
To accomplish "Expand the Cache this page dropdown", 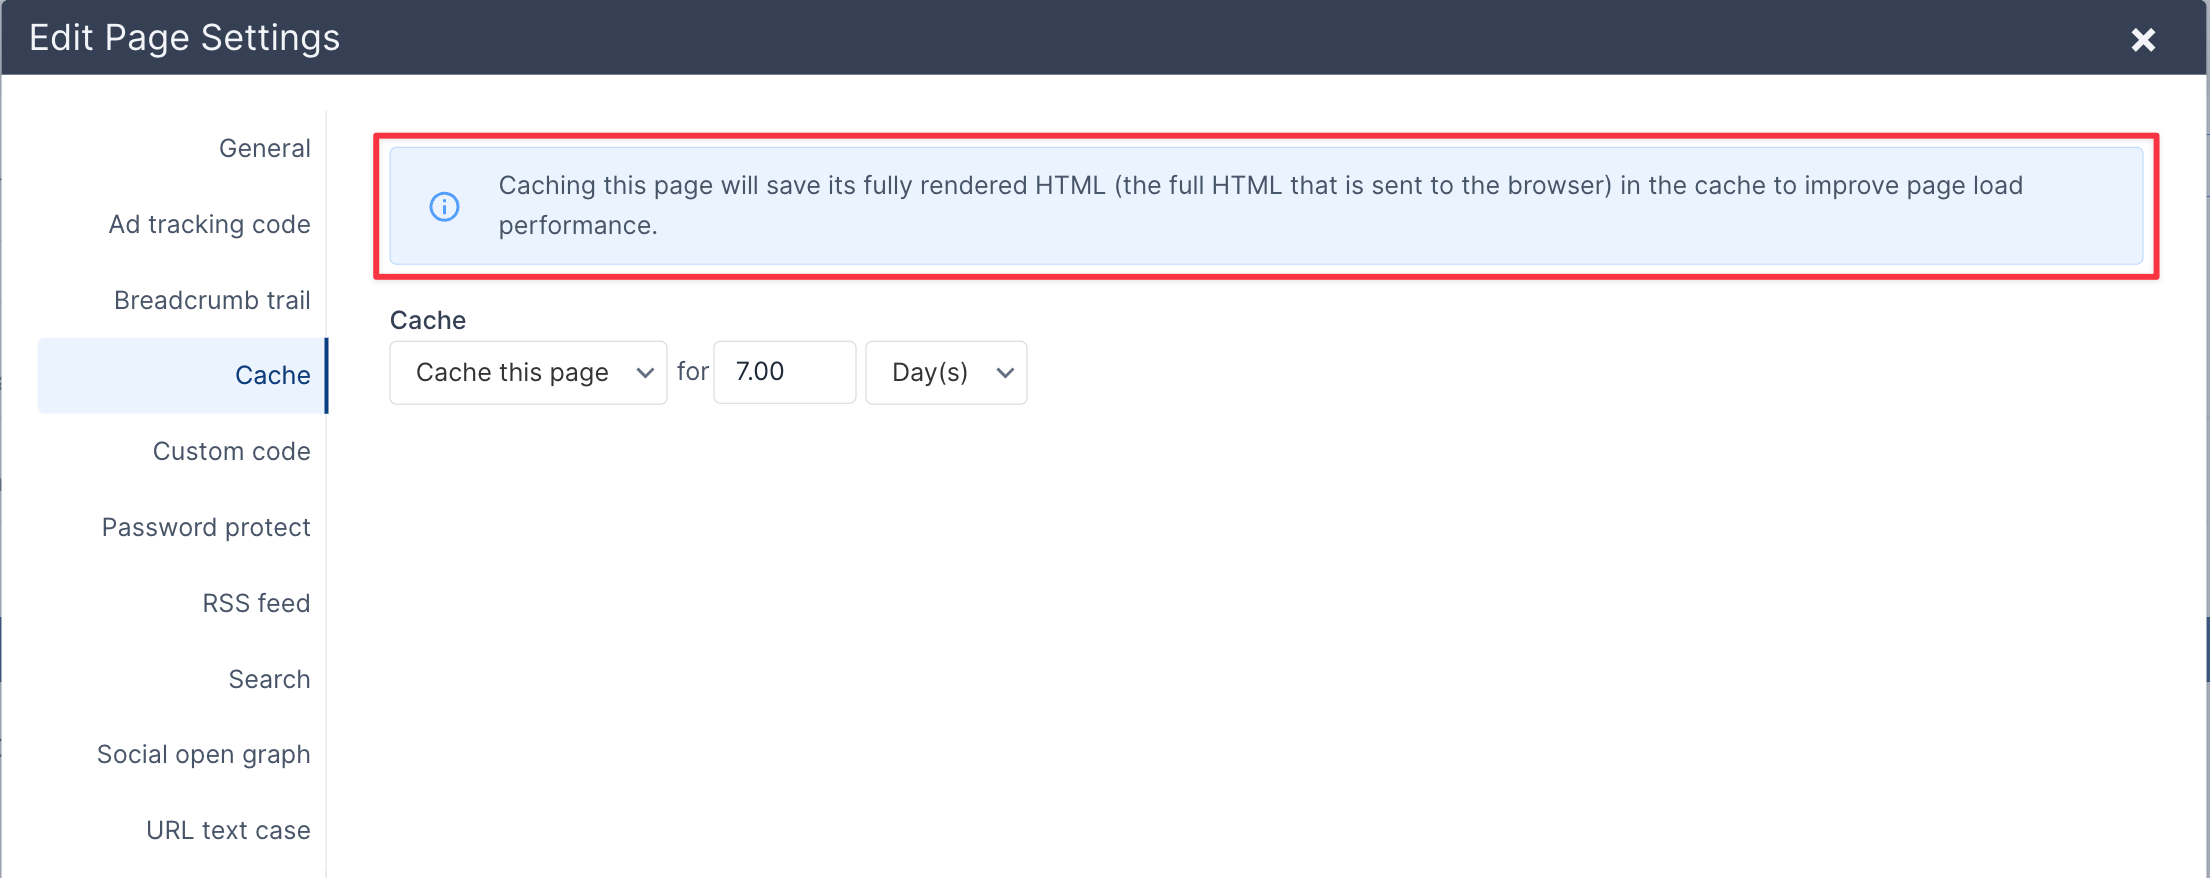I will tap(528, 372).
